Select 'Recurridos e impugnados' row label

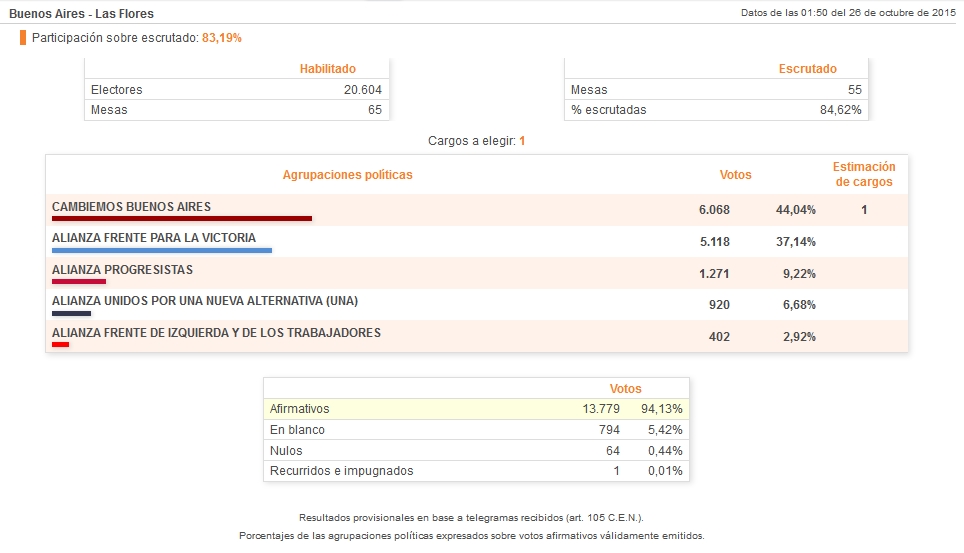pos(341,471)
